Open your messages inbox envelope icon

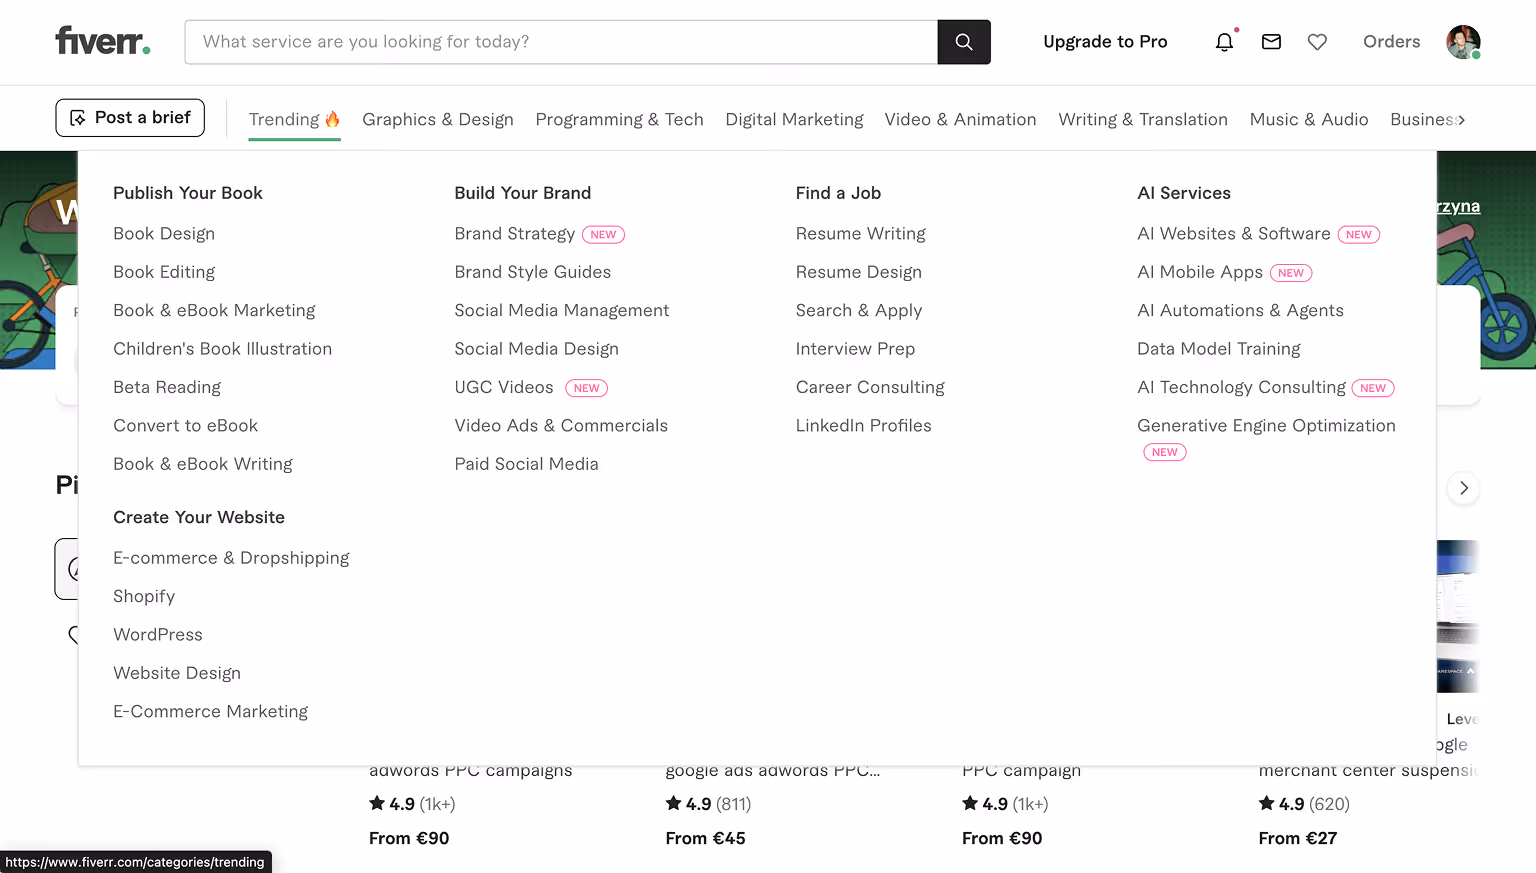coord(1271,42)
